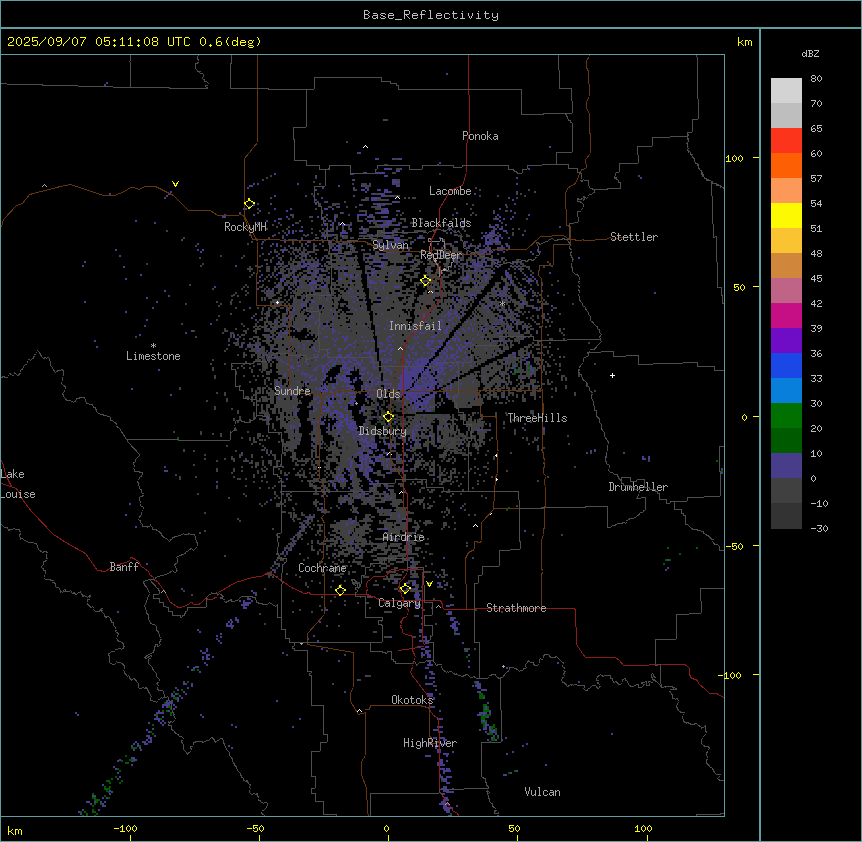Screen dimensions: 862x842
Task: Select the red 65-60 dBZ legend swatch
Action: tap(786, 141)
